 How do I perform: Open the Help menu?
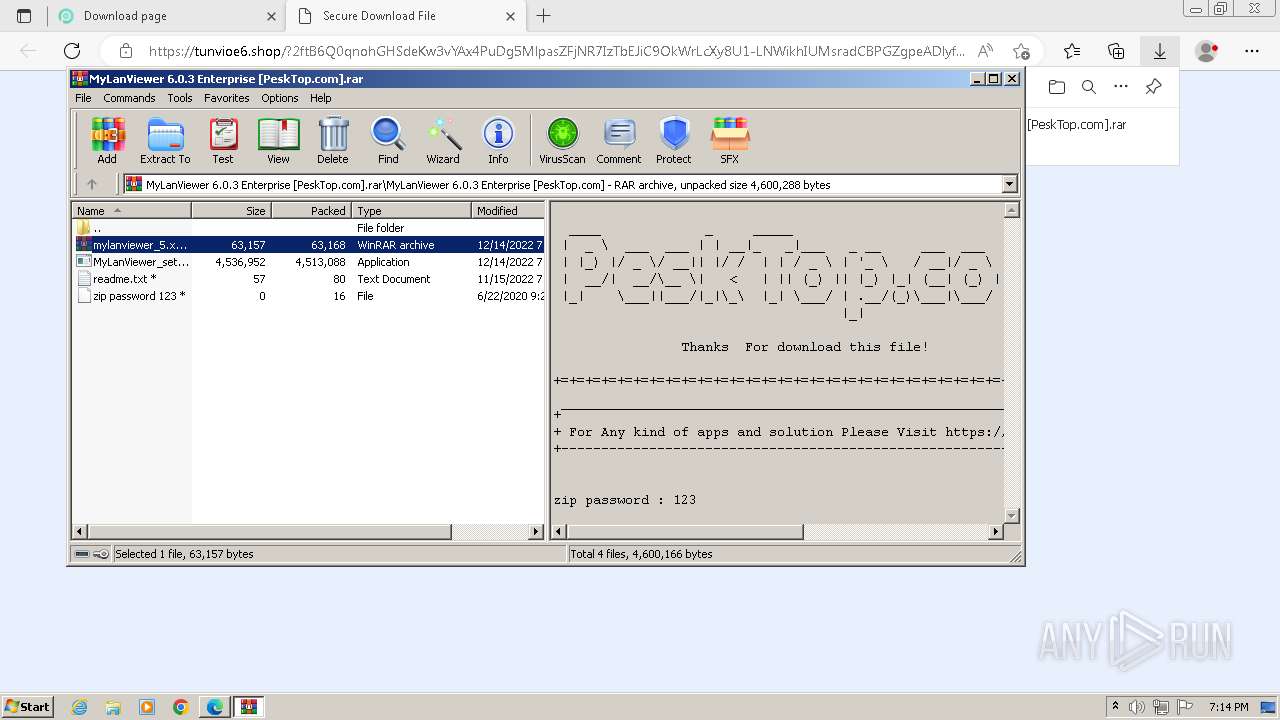(x=320, y=98)
